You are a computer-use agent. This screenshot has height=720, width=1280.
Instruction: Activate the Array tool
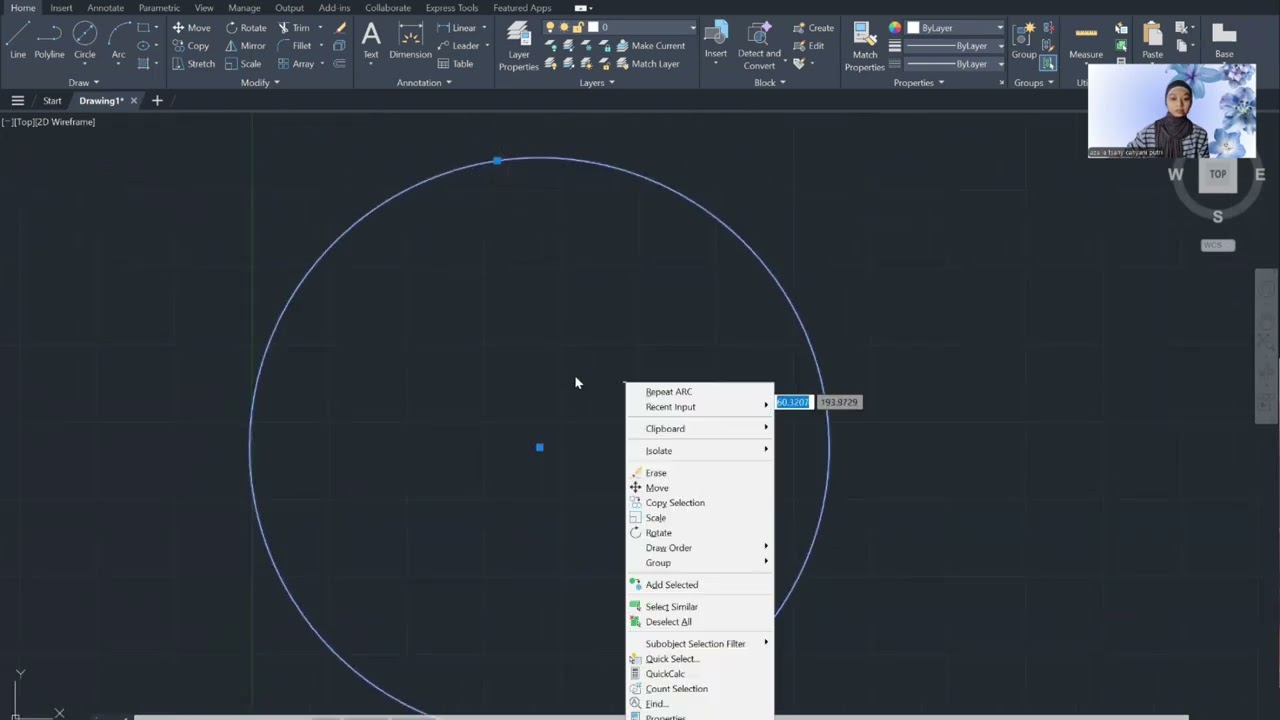pyautogui.click(x=296, y=64)
